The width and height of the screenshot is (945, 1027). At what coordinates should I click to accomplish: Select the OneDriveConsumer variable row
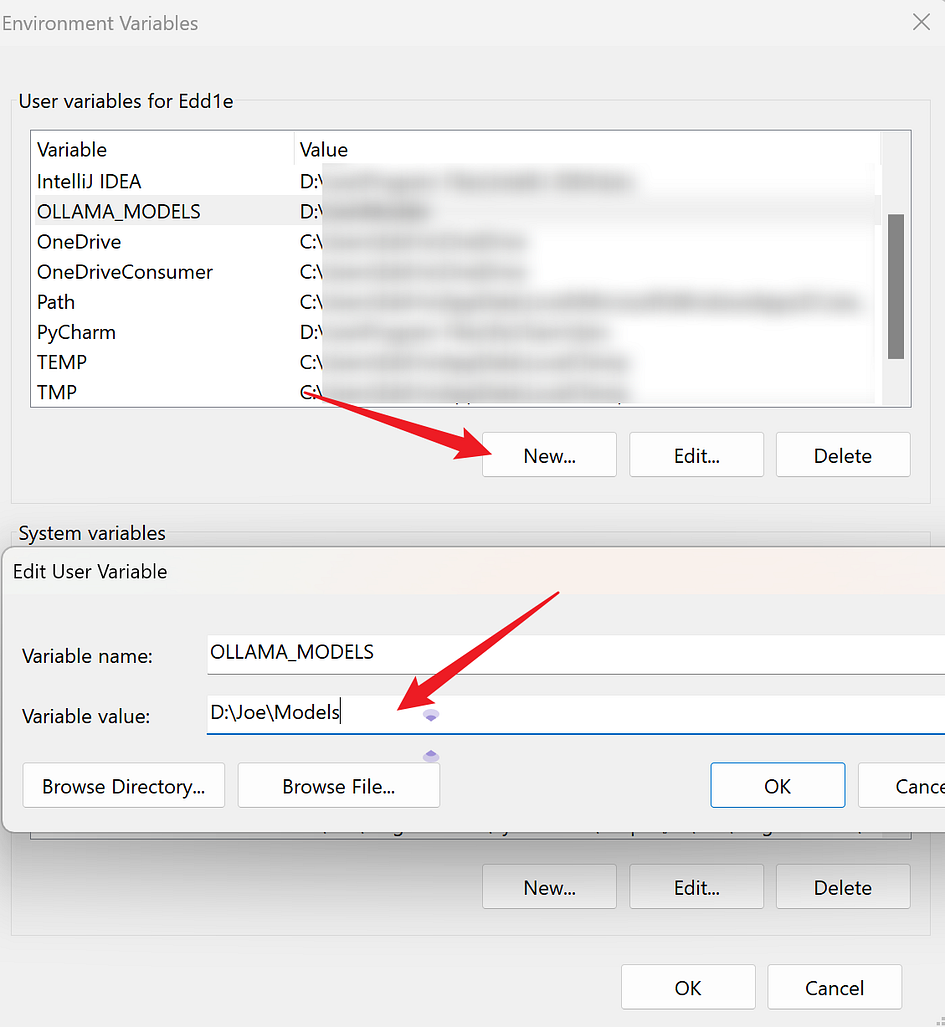pyautogui.click(x=457, y=271)
